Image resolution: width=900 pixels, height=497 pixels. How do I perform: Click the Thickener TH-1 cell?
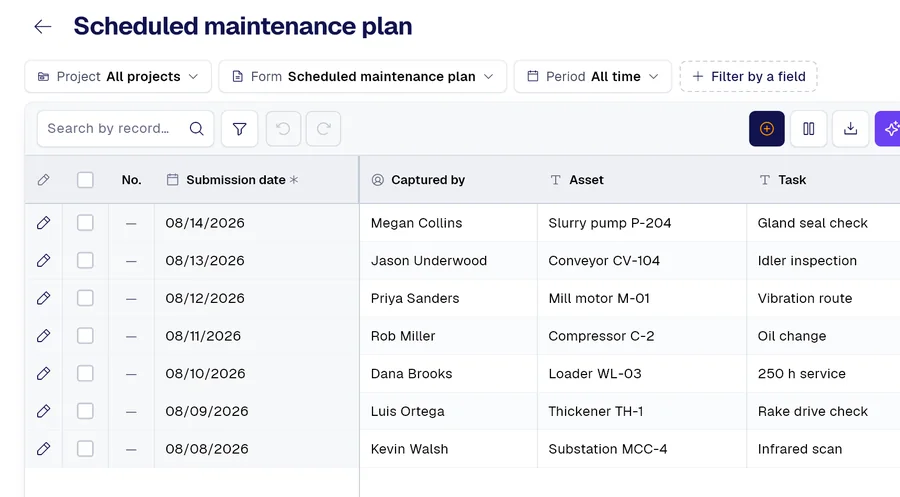tap(642, 411)
